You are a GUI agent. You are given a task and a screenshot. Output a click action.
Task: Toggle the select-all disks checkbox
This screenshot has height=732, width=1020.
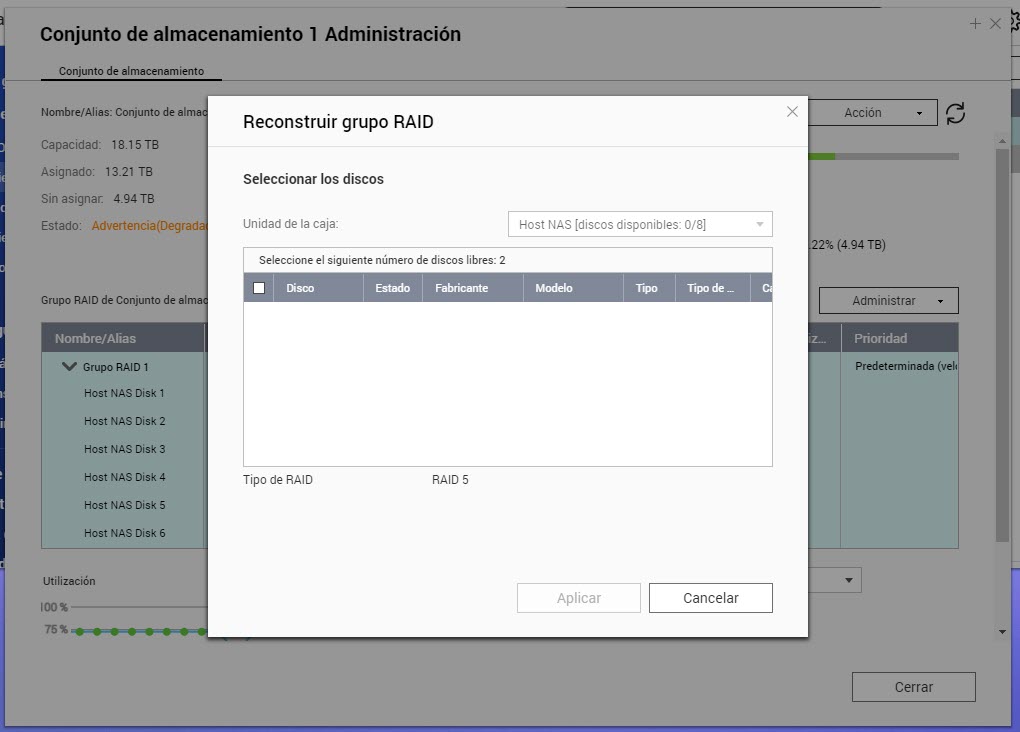259,288
